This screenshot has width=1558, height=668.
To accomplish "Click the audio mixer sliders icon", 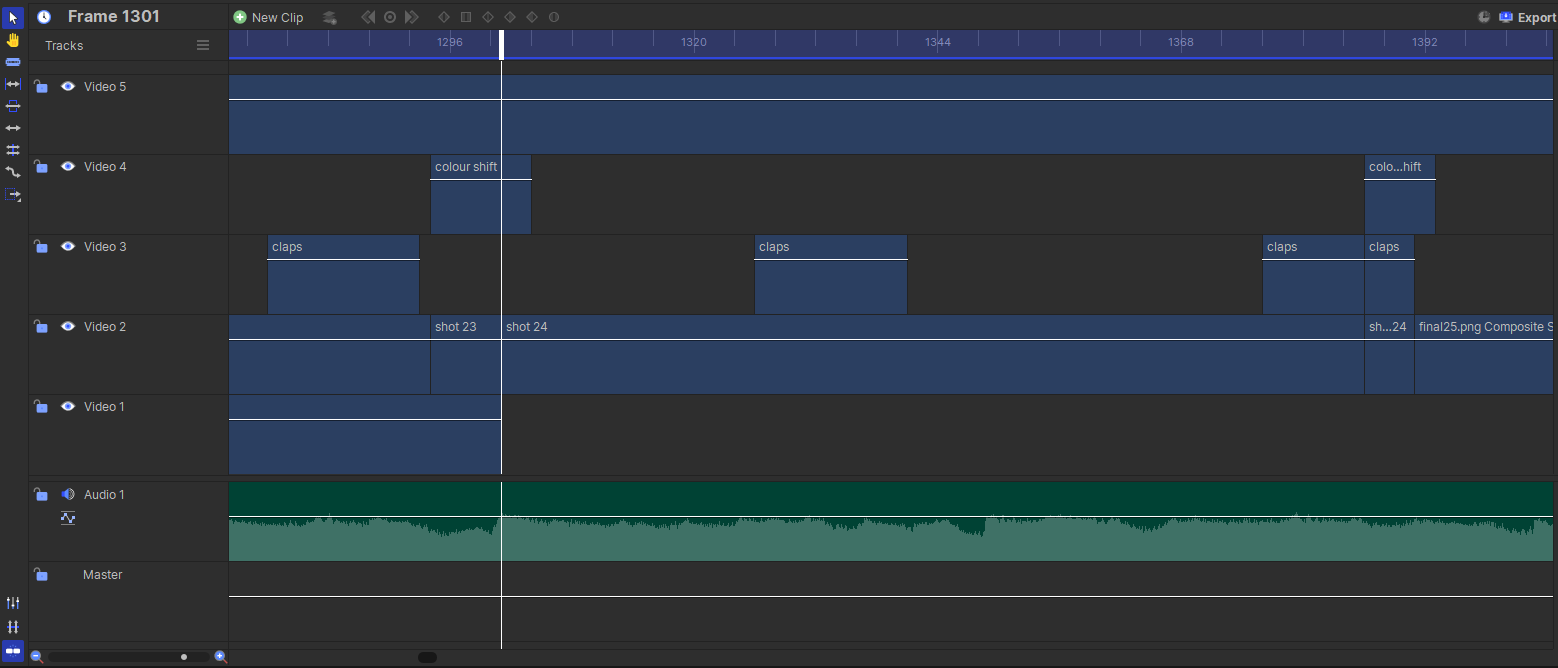I will (x=13, y=603).
